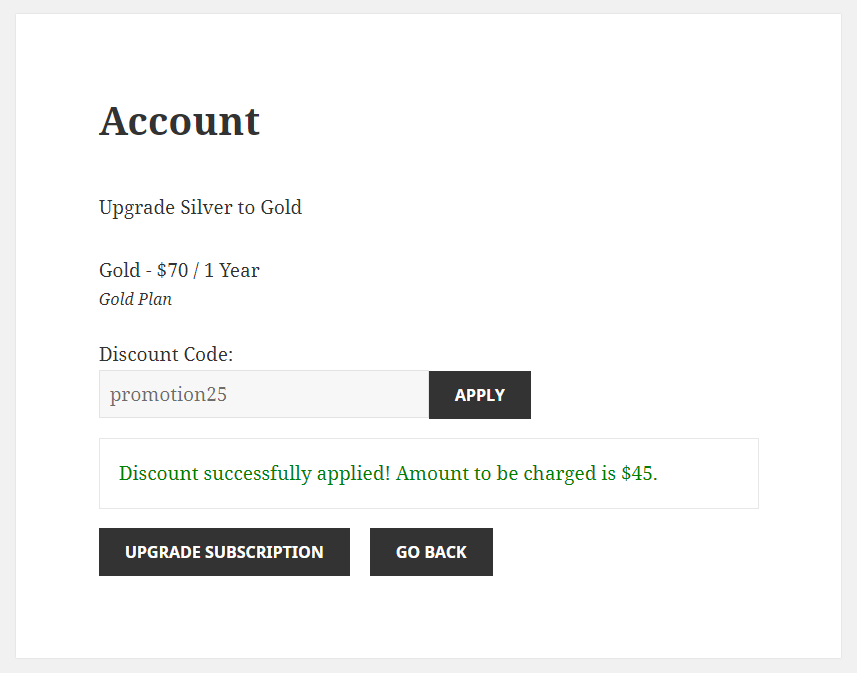
Task: Click the $45 amount in the message
Action: (637, 474)
